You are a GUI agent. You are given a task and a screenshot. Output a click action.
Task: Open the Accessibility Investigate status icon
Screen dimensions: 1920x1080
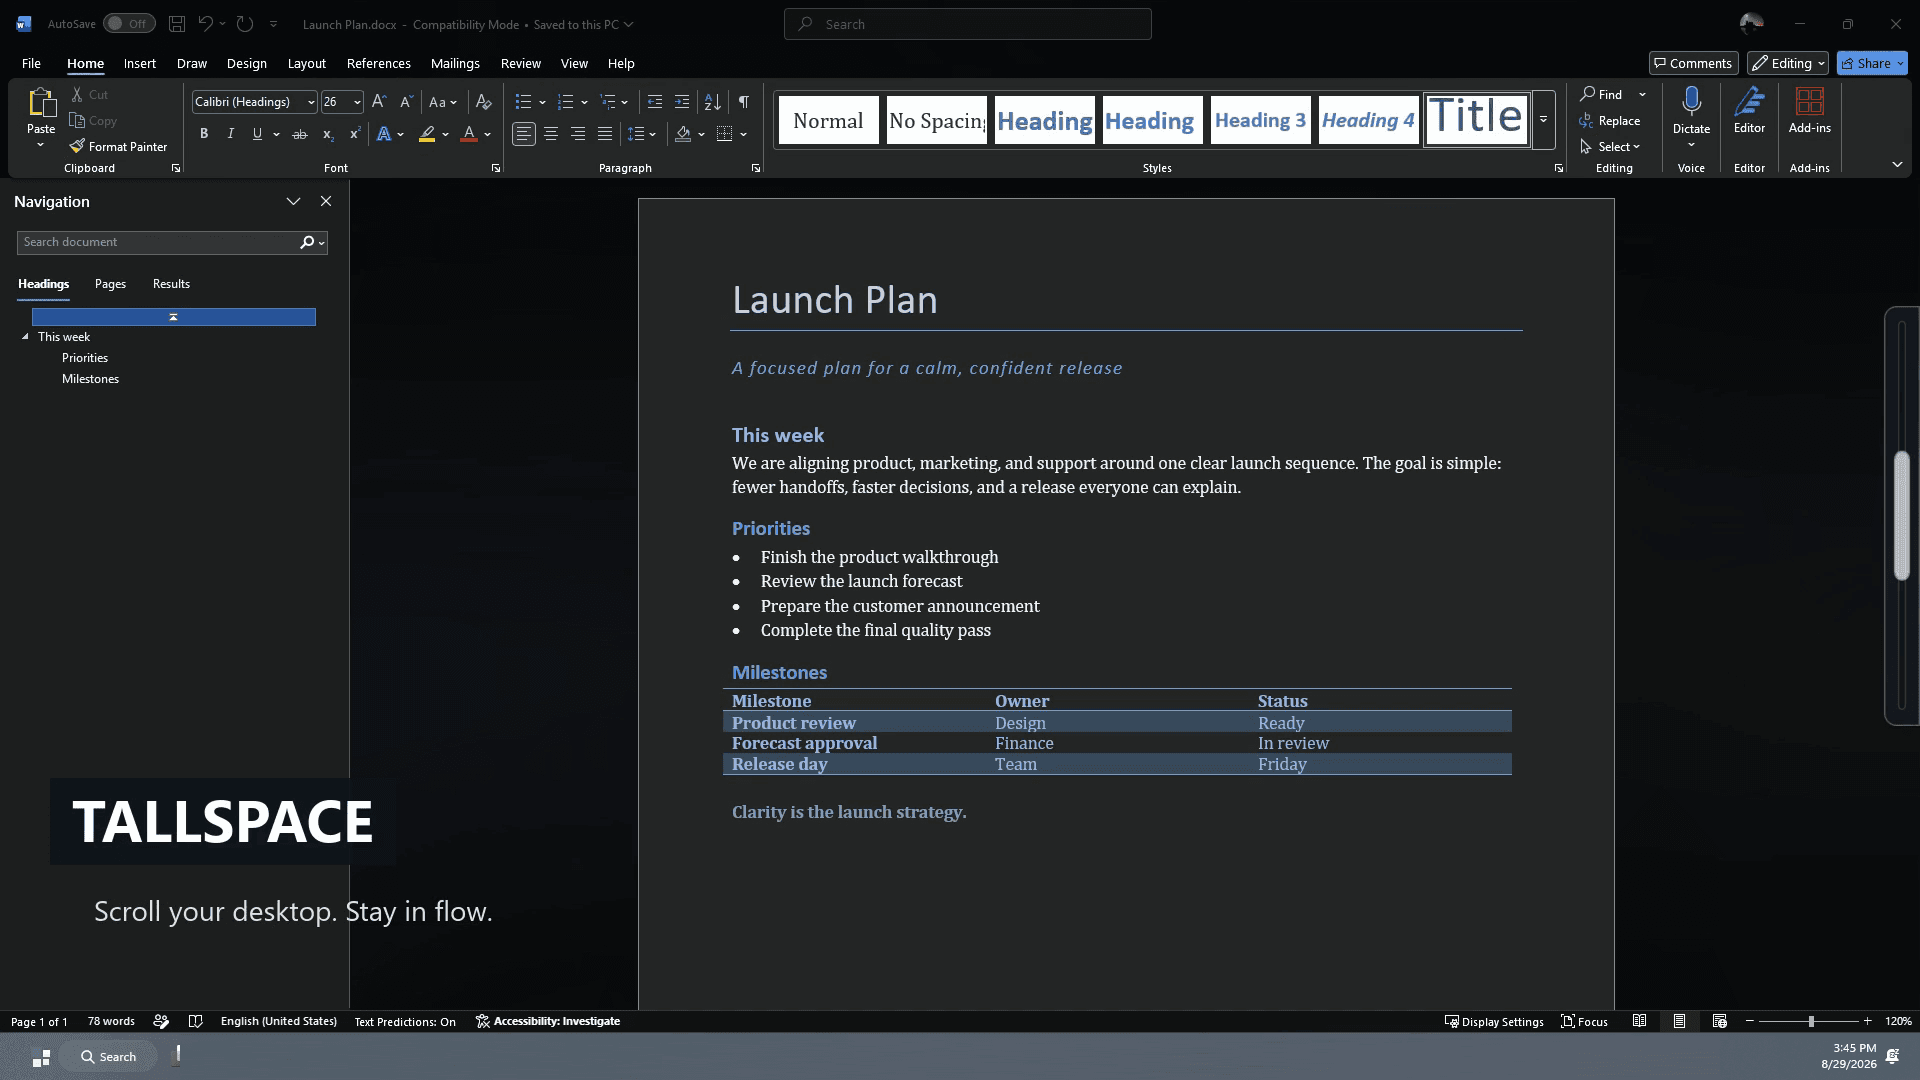tap(483, 1021)
